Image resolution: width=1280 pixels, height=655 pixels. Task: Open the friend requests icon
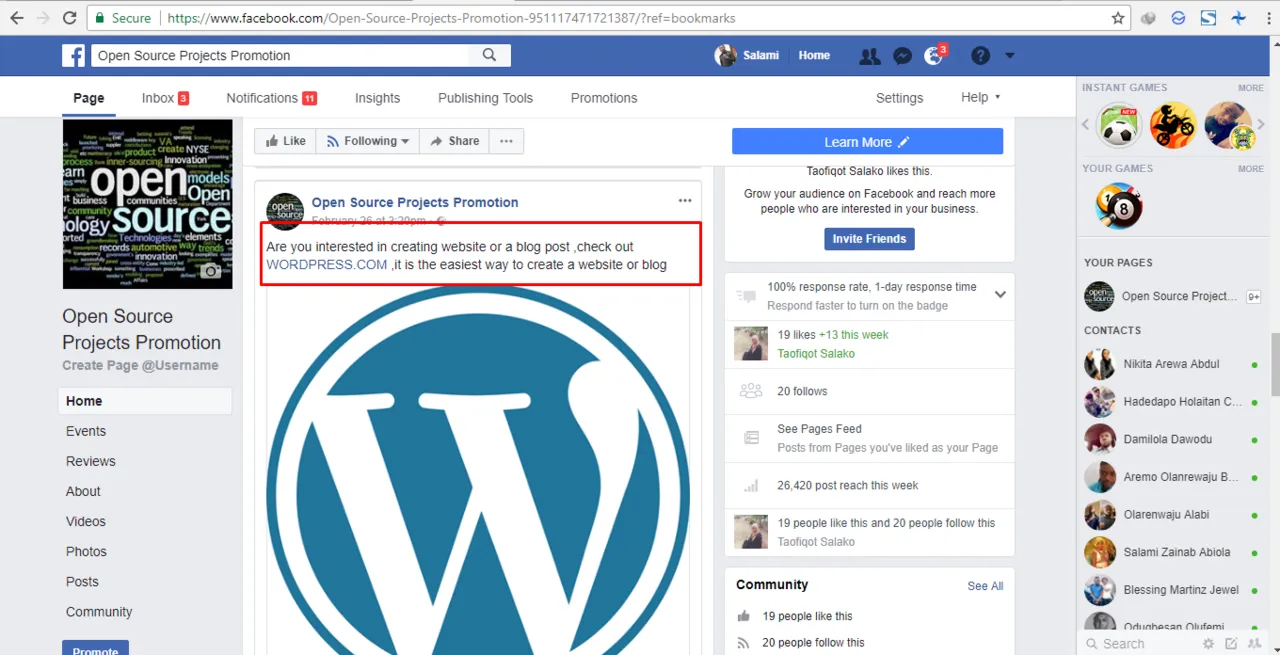(870, 56)
